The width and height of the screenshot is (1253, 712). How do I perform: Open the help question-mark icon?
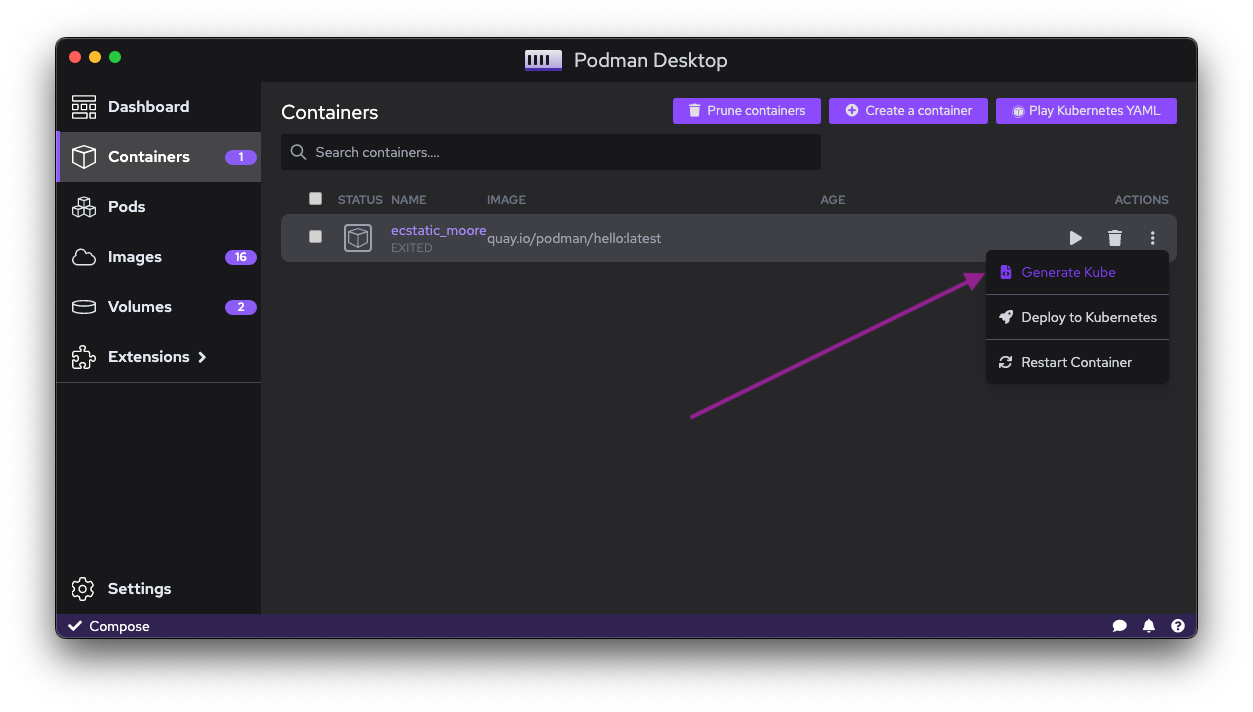pyautogui.click(x=1178, y=625)
